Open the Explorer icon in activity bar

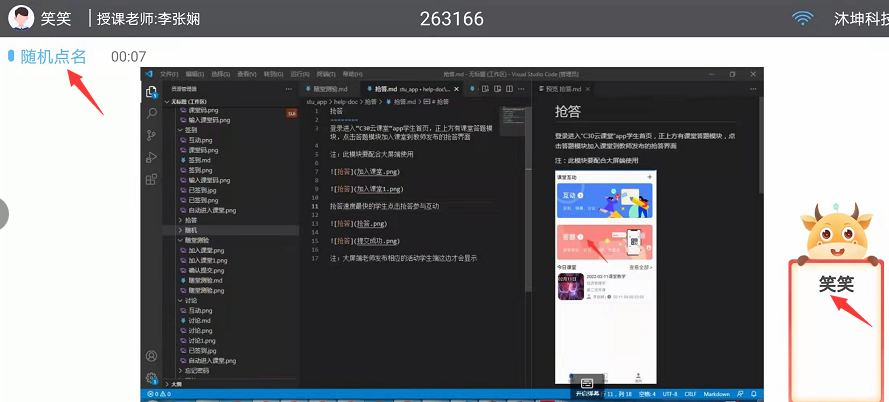point(152,92)
